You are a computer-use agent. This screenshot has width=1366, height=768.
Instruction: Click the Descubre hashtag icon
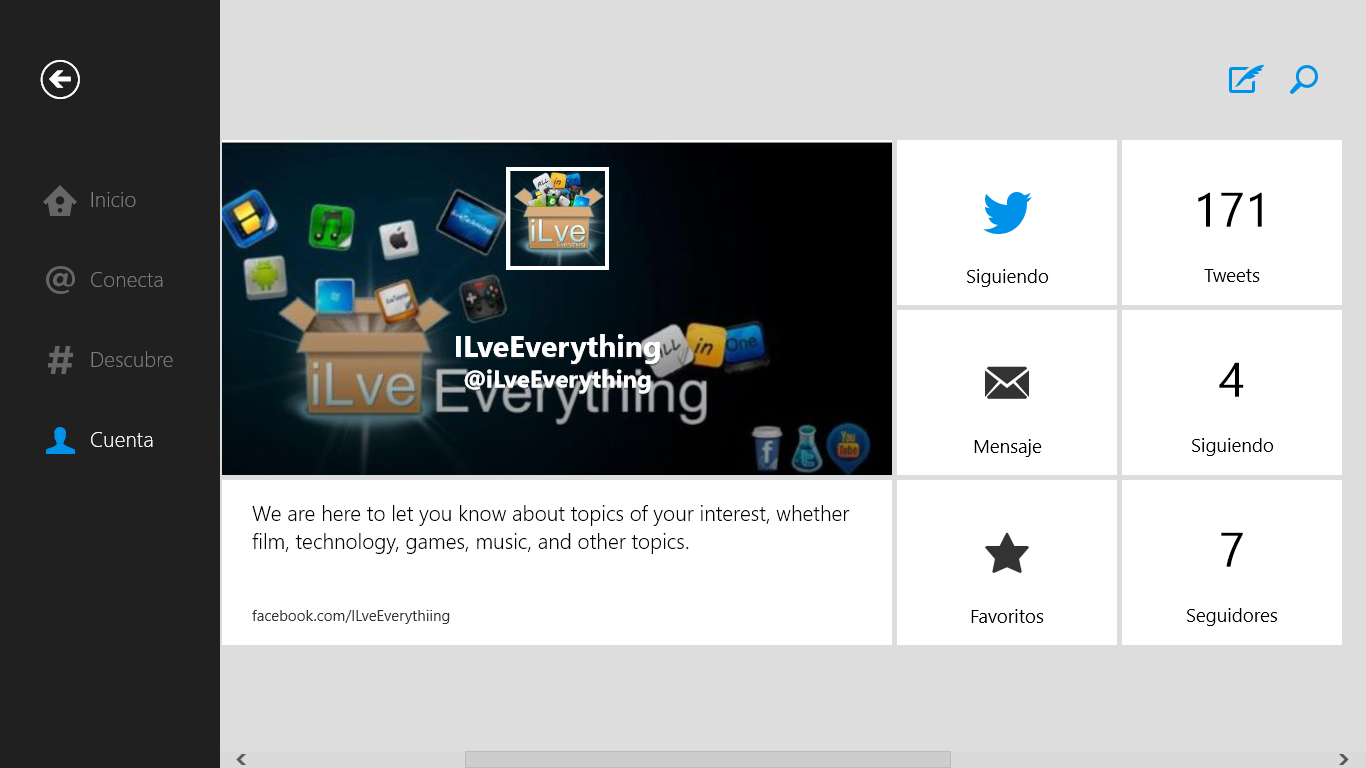60,360
